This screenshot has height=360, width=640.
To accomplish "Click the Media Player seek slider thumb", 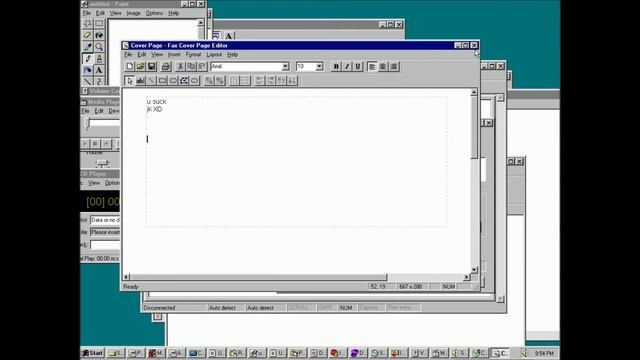I will point(87,123).
